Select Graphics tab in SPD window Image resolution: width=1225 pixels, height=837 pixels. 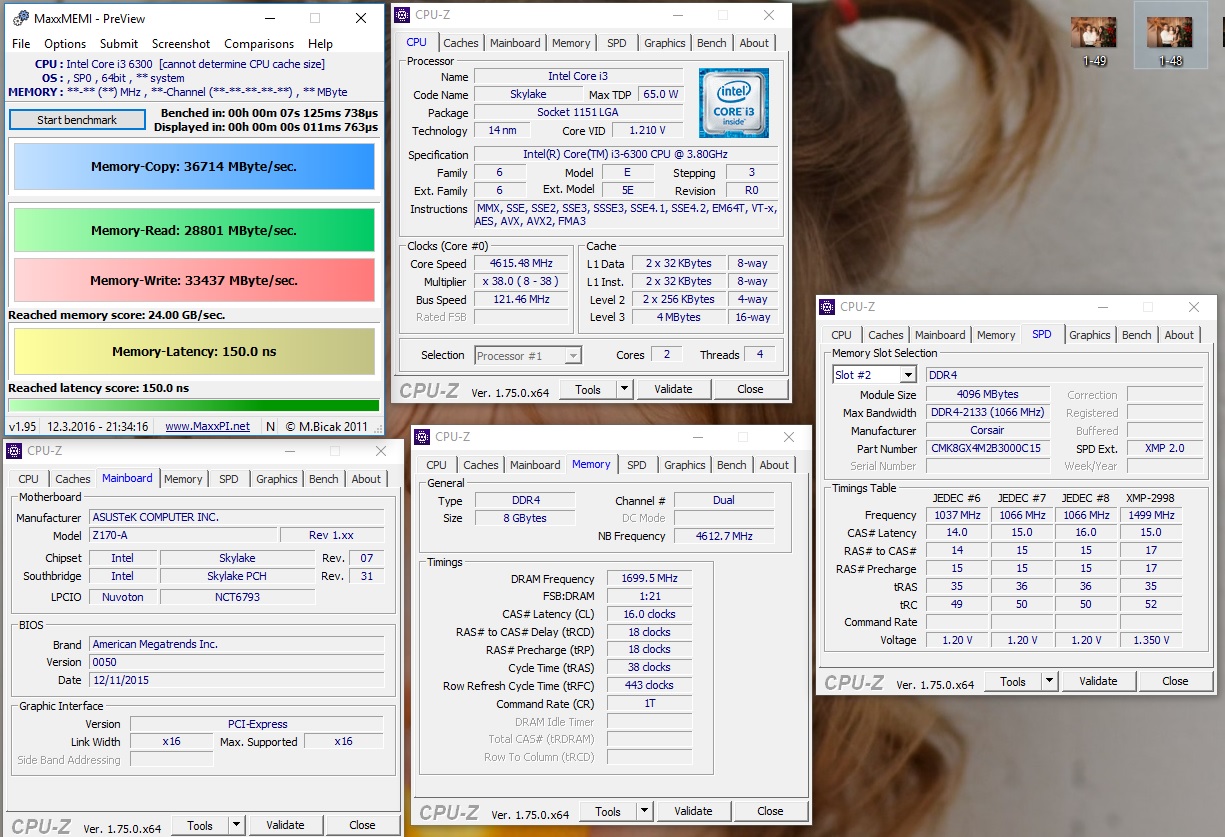(1090, 335)
